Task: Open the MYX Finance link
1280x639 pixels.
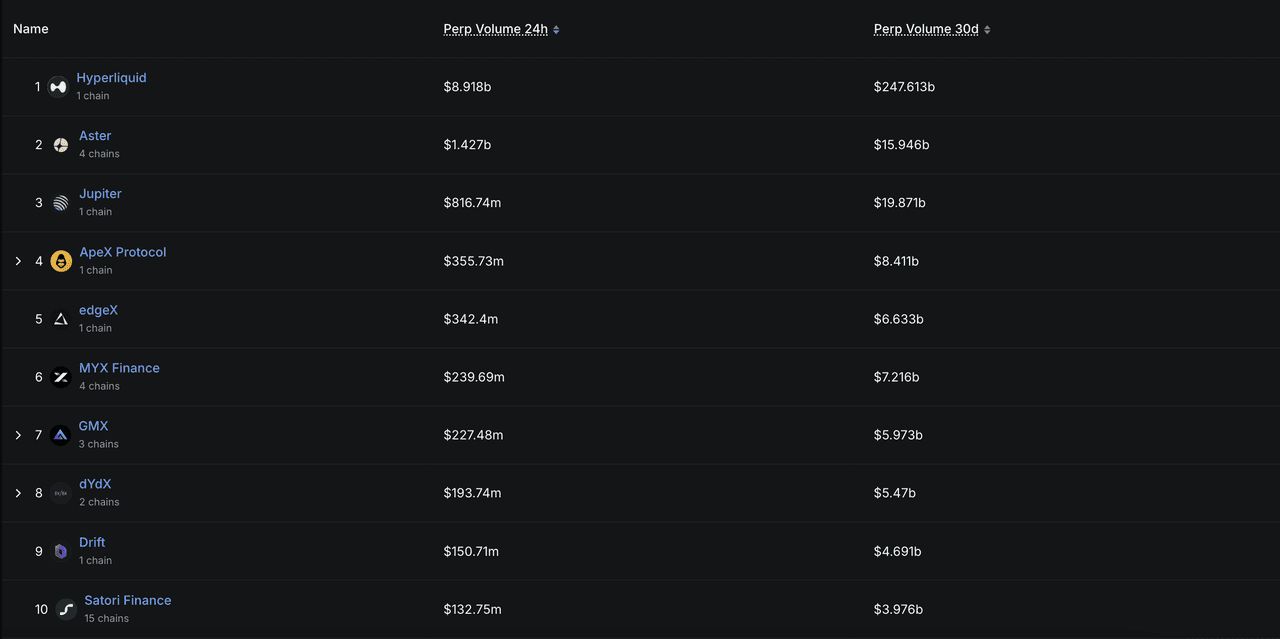Action: point(119,368)
